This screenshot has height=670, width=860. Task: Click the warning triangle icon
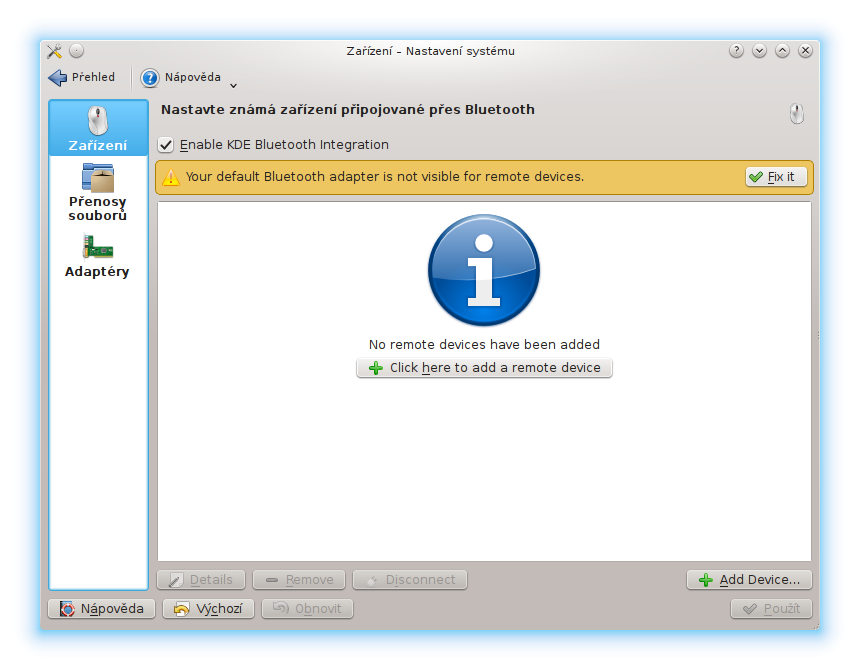pyautogui.click(x=171, y=177)
